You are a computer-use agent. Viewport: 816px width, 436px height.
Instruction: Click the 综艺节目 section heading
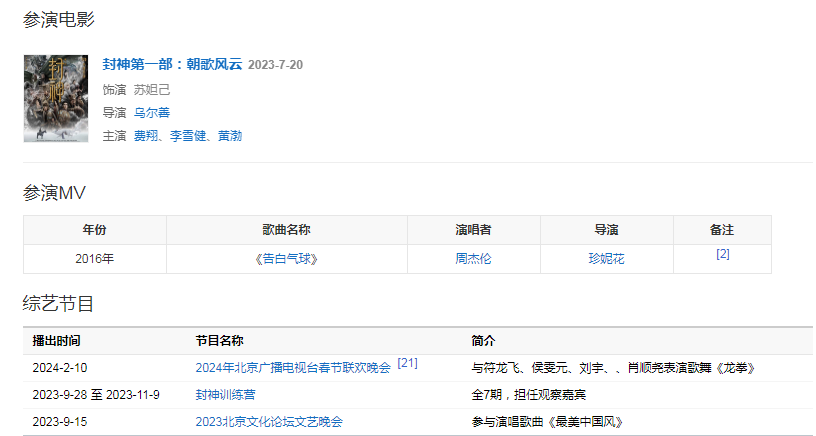click(59, 303)
